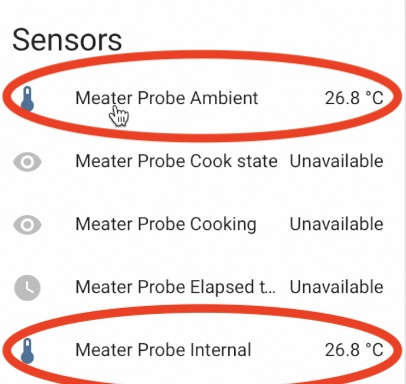
Task: Click Unavailable status for Cook state
Action: pos(337,161)
